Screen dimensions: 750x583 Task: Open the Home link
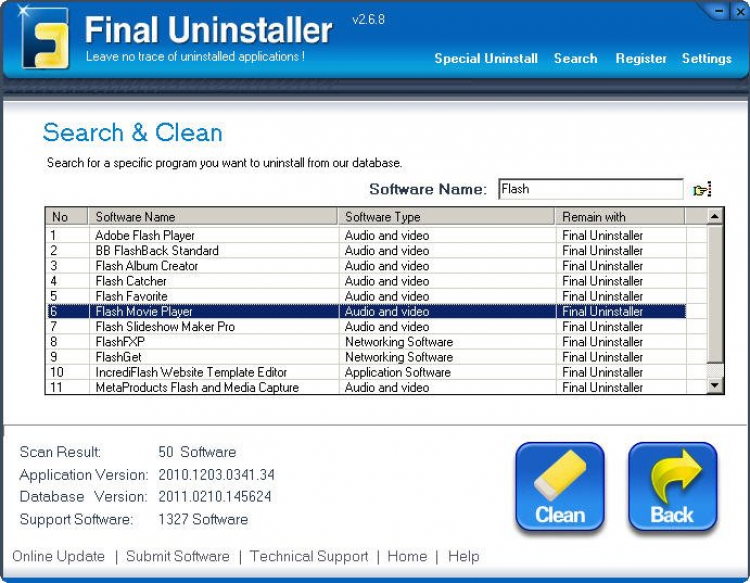pyautogui.click(x=407, y=556)
